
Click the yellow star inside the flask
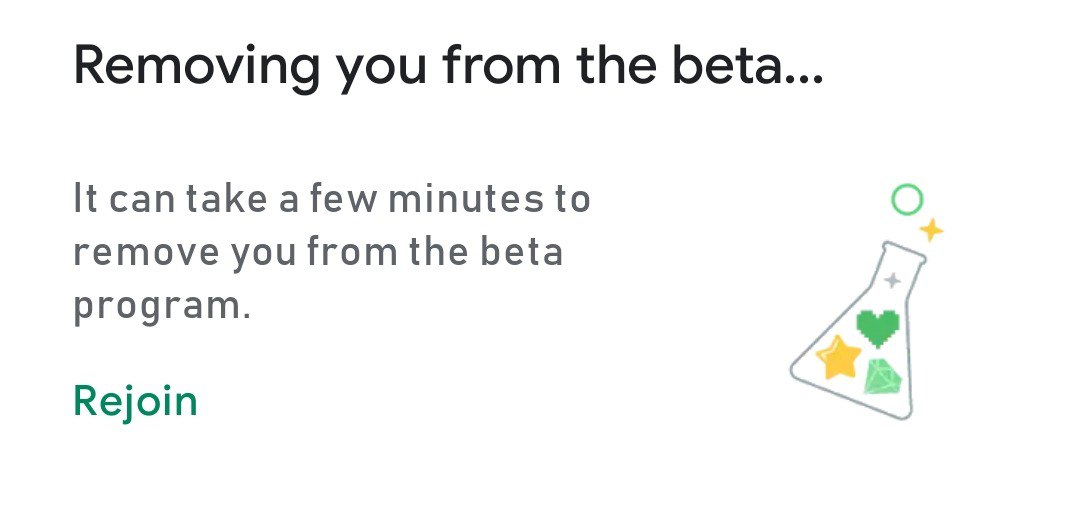click(838, 357)
